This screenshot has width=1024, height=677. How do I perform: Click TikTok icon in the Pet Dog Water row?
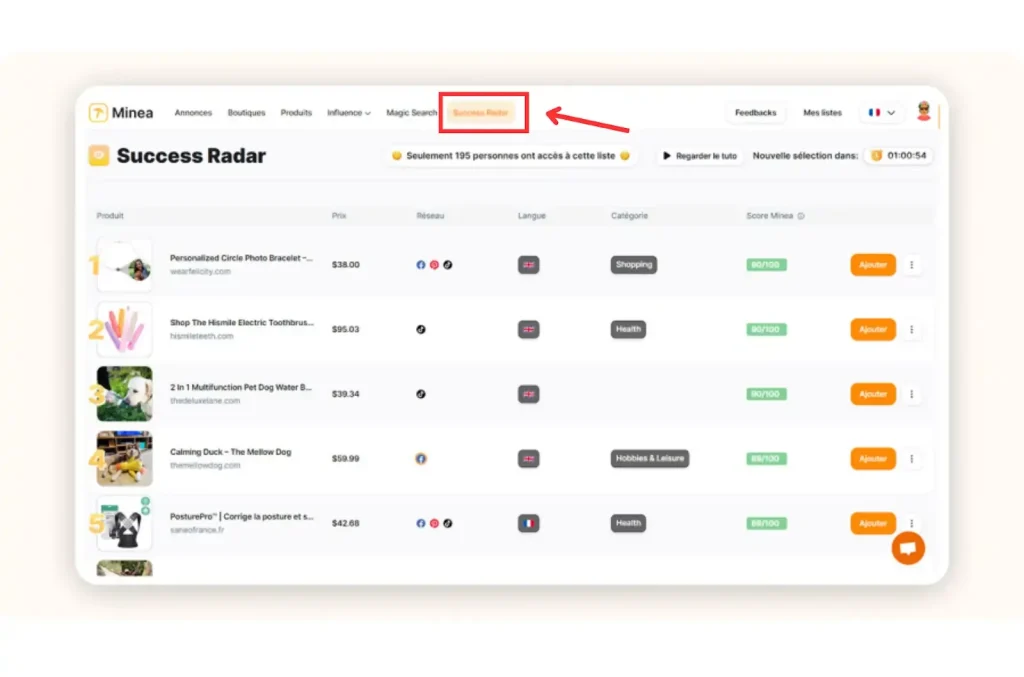click(x=421, y=394)
